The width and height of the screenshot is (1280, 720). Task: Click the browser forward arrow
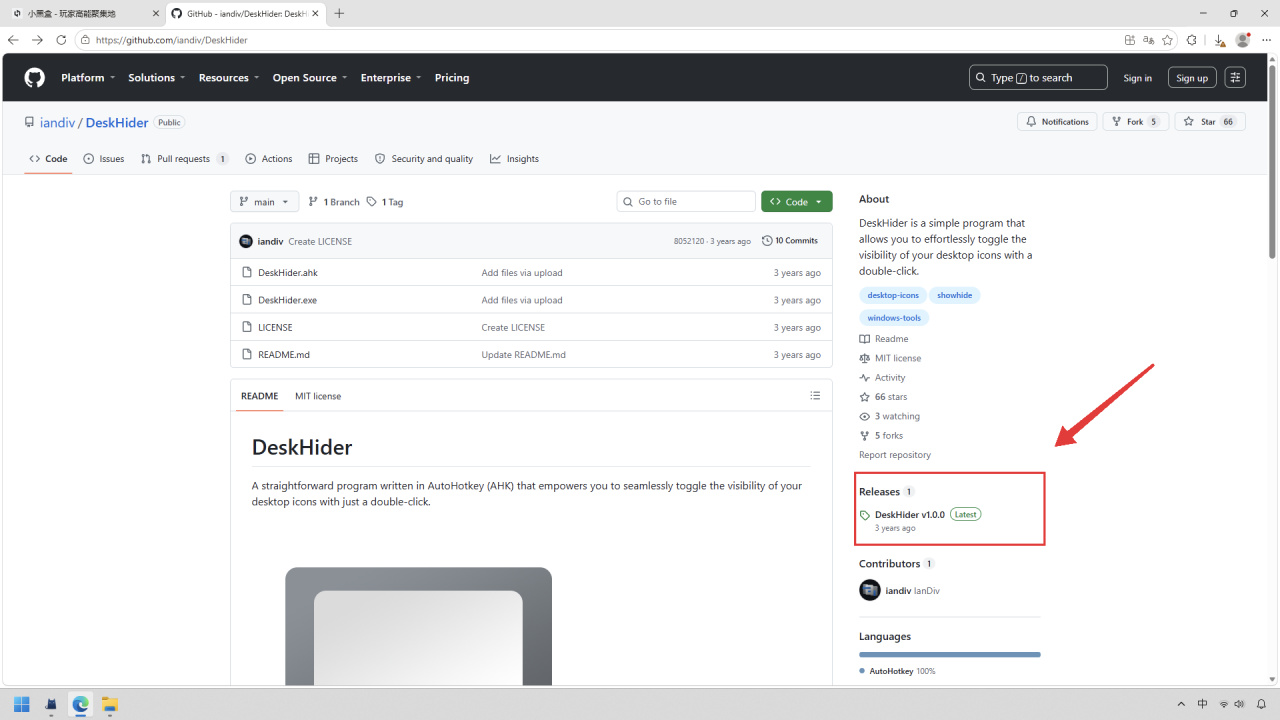(37, 40)
